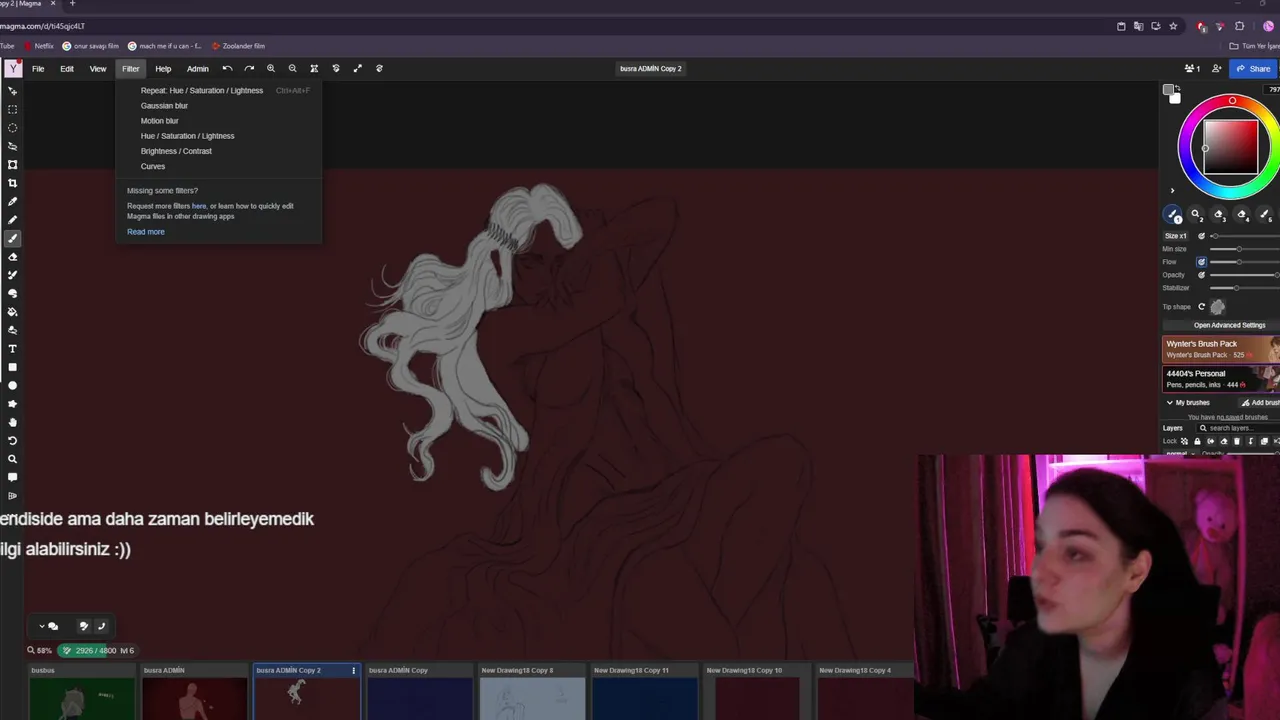Select the pencil tool

pyautogui.click(x=13, y=220)
